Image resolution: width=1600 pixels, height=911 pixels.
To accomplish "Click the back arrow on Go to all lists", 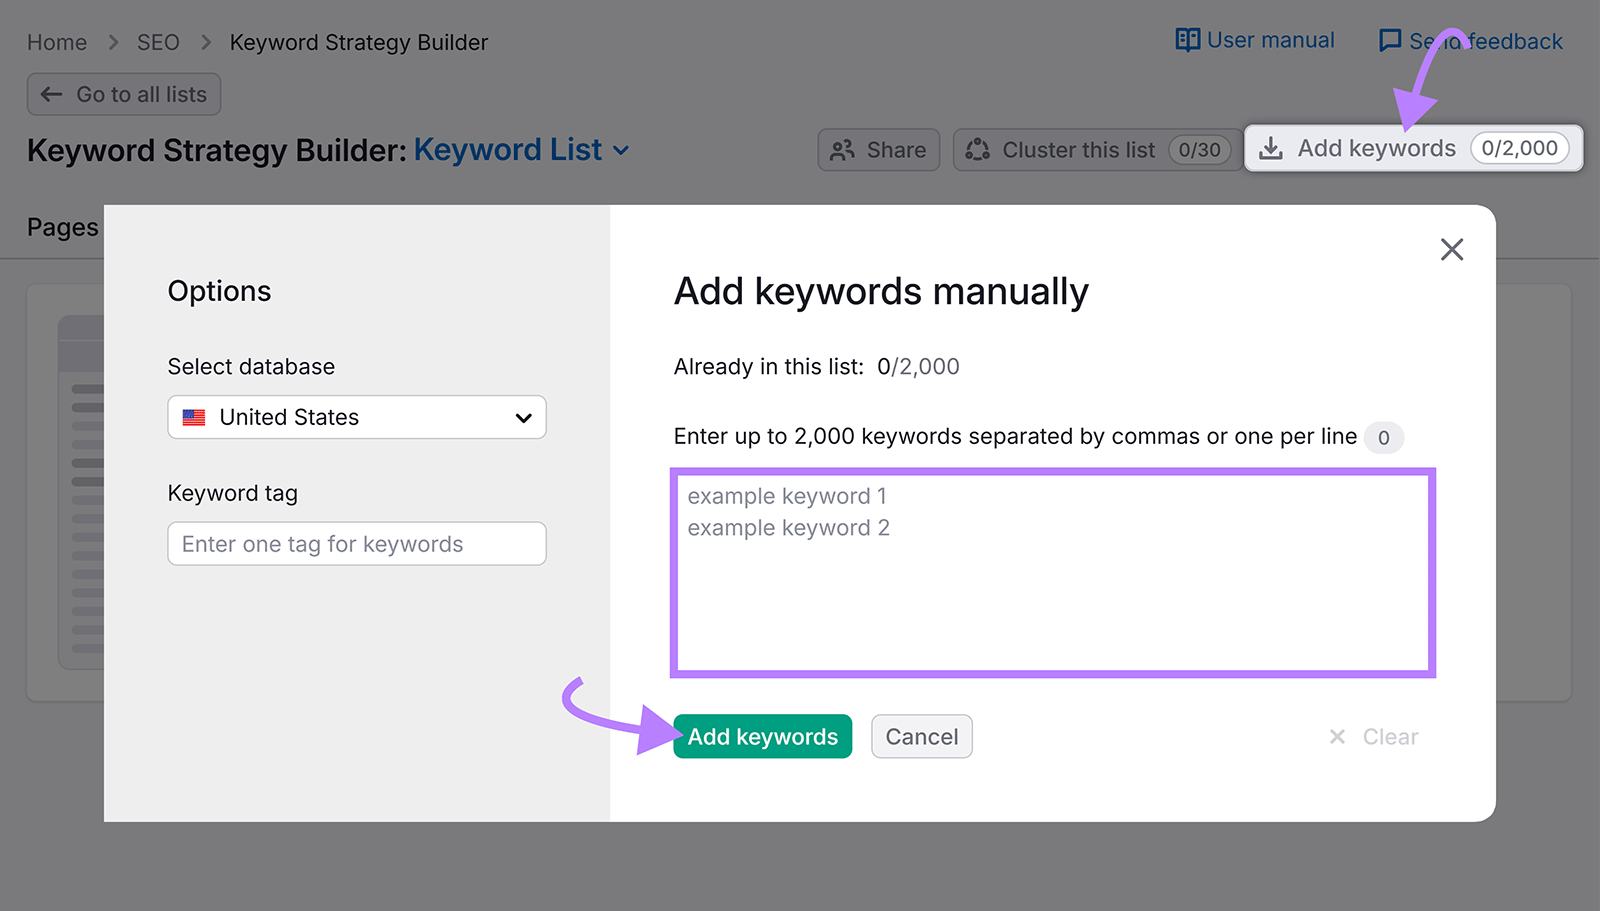I will pyautogui.click(x=50, y=94).
